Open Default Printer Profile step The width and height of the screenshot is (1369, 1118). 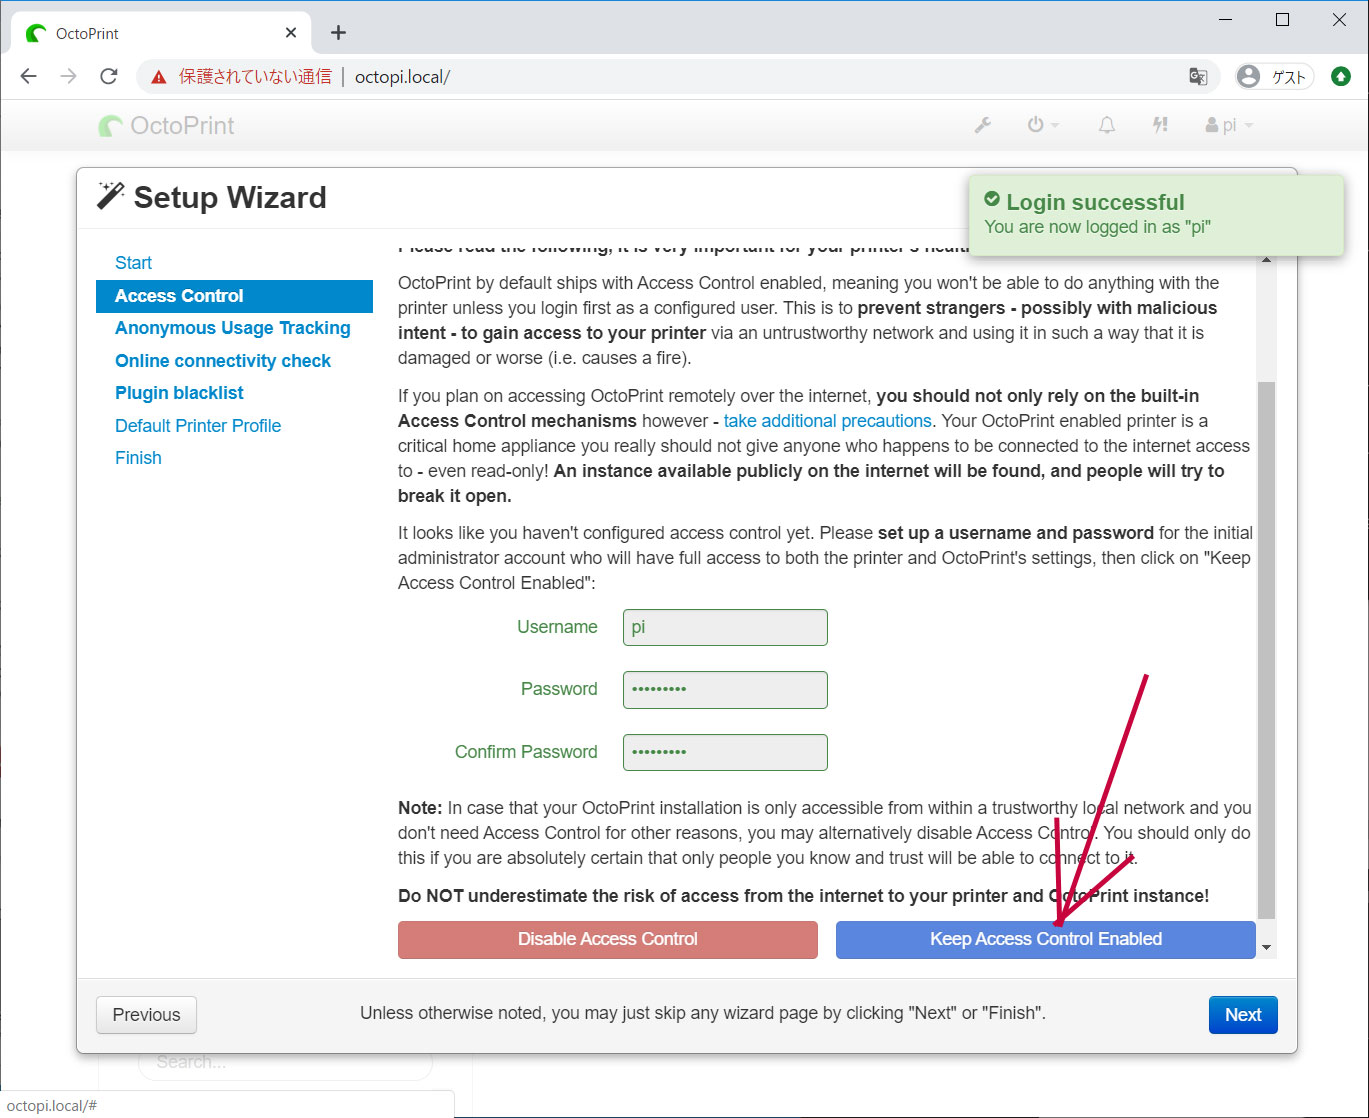pyautogui.click(x=198, y=426)
